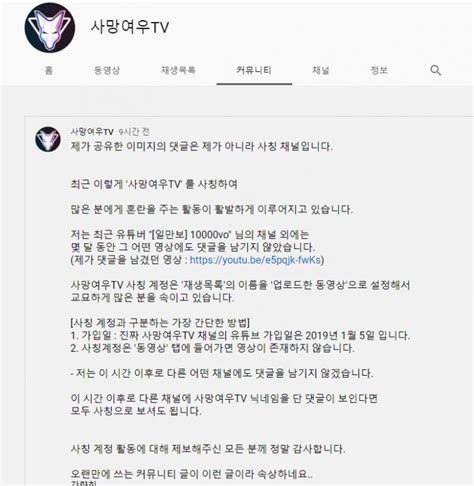Screen dimensions: 474x486
Task: Open the 홈 tab
Action: pyautogui.click(x=49, y=70)
